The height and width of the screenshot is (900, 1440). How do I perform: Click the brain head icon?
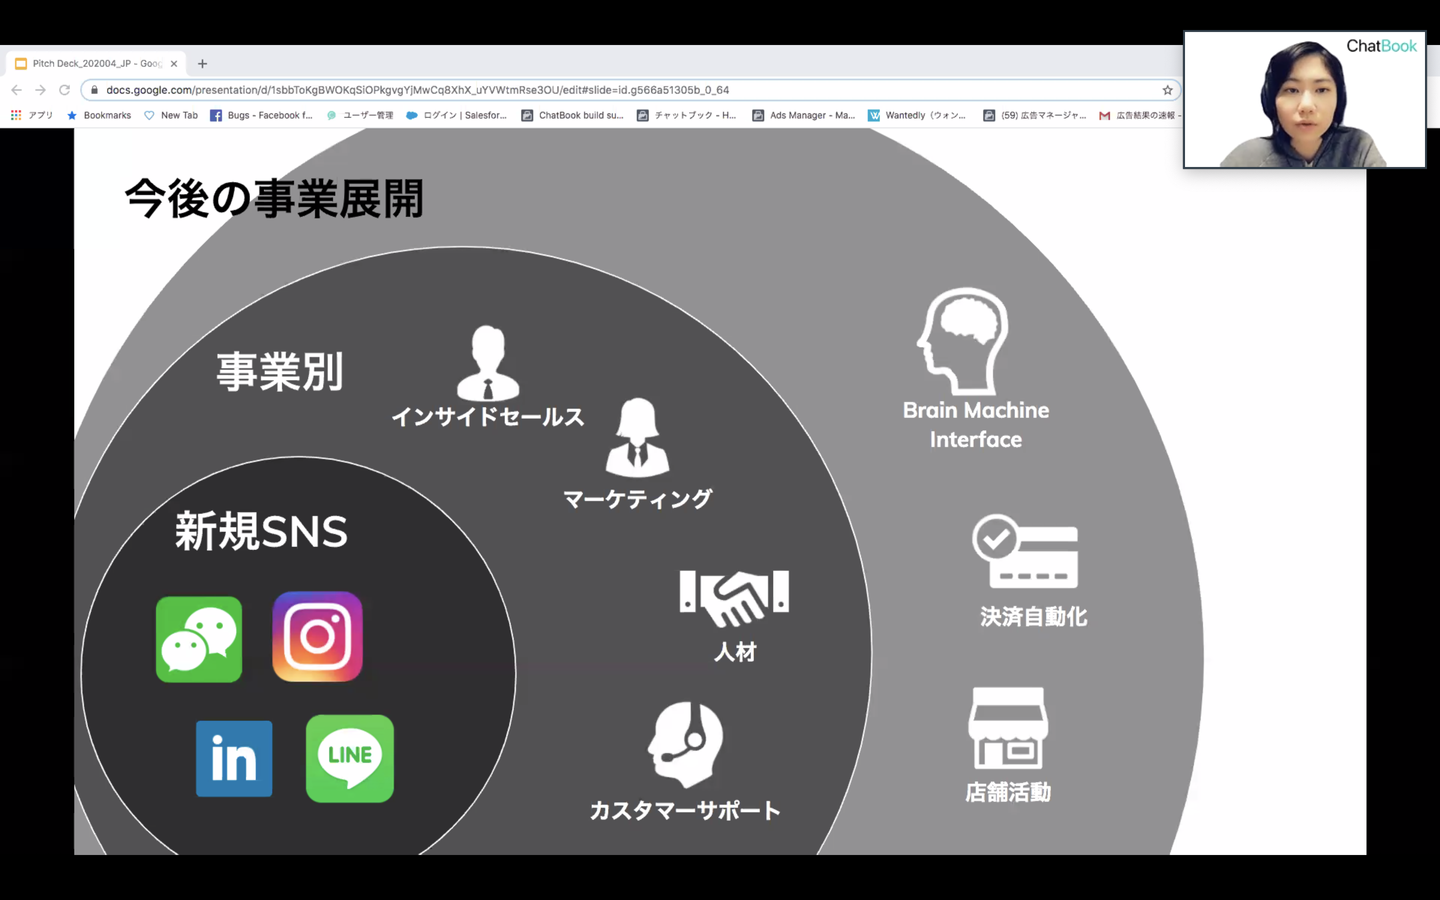[963, 341]
